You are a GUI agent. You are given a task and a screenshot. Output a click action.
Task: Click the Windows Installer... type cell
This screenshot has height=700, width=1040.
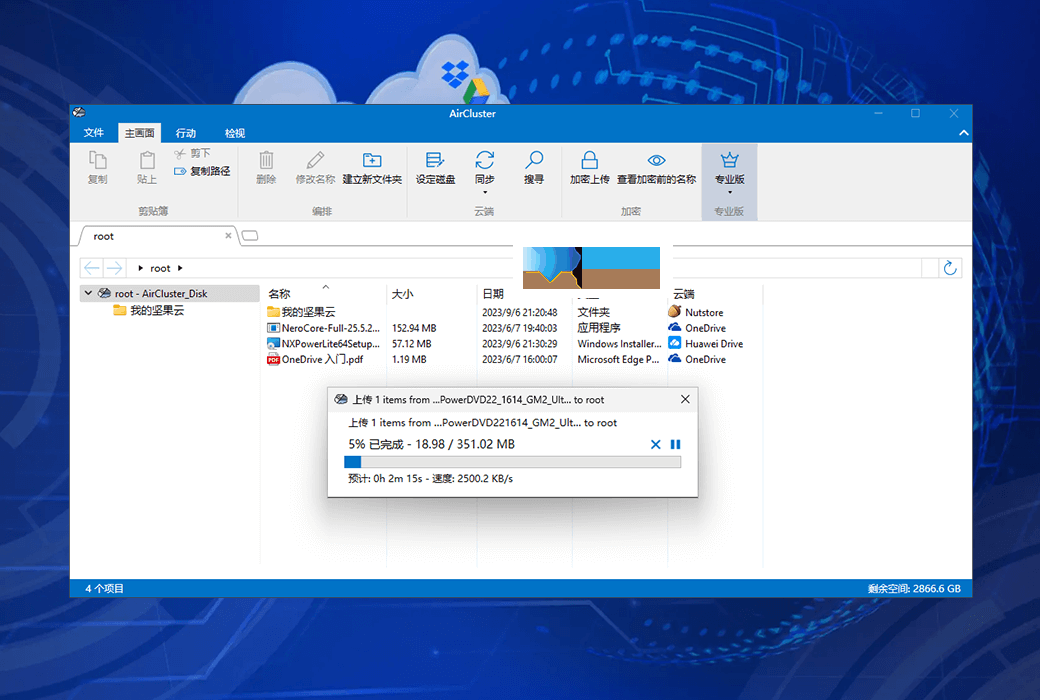[x=619, y=344]
